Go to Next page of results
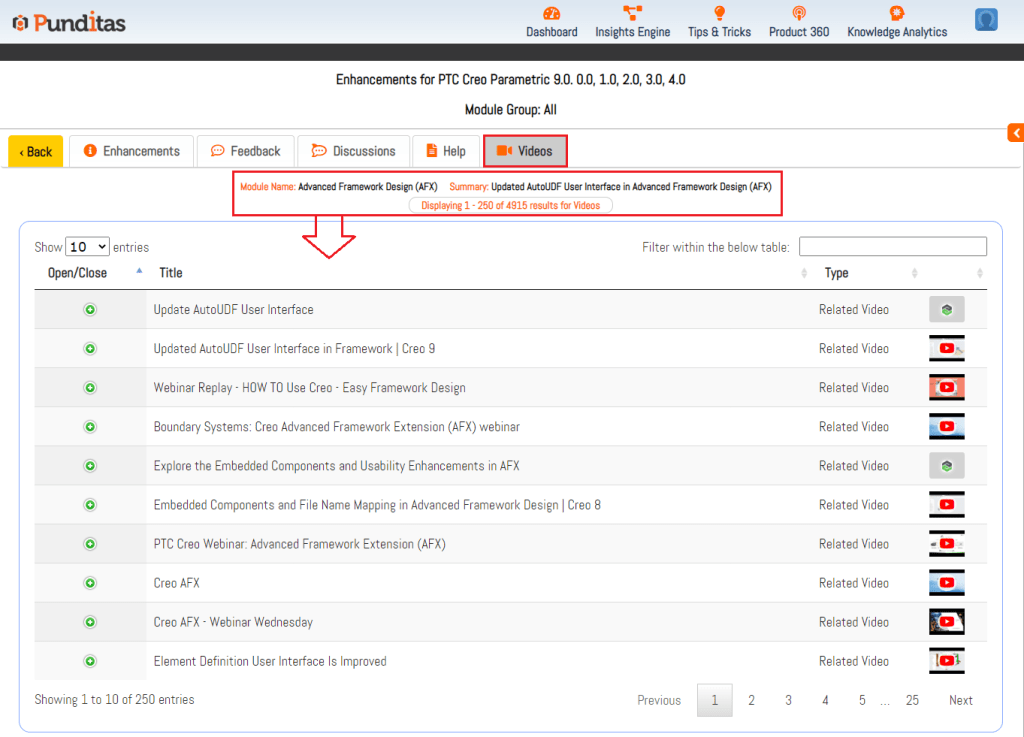 pyautogui.click(x=960, y=700)
